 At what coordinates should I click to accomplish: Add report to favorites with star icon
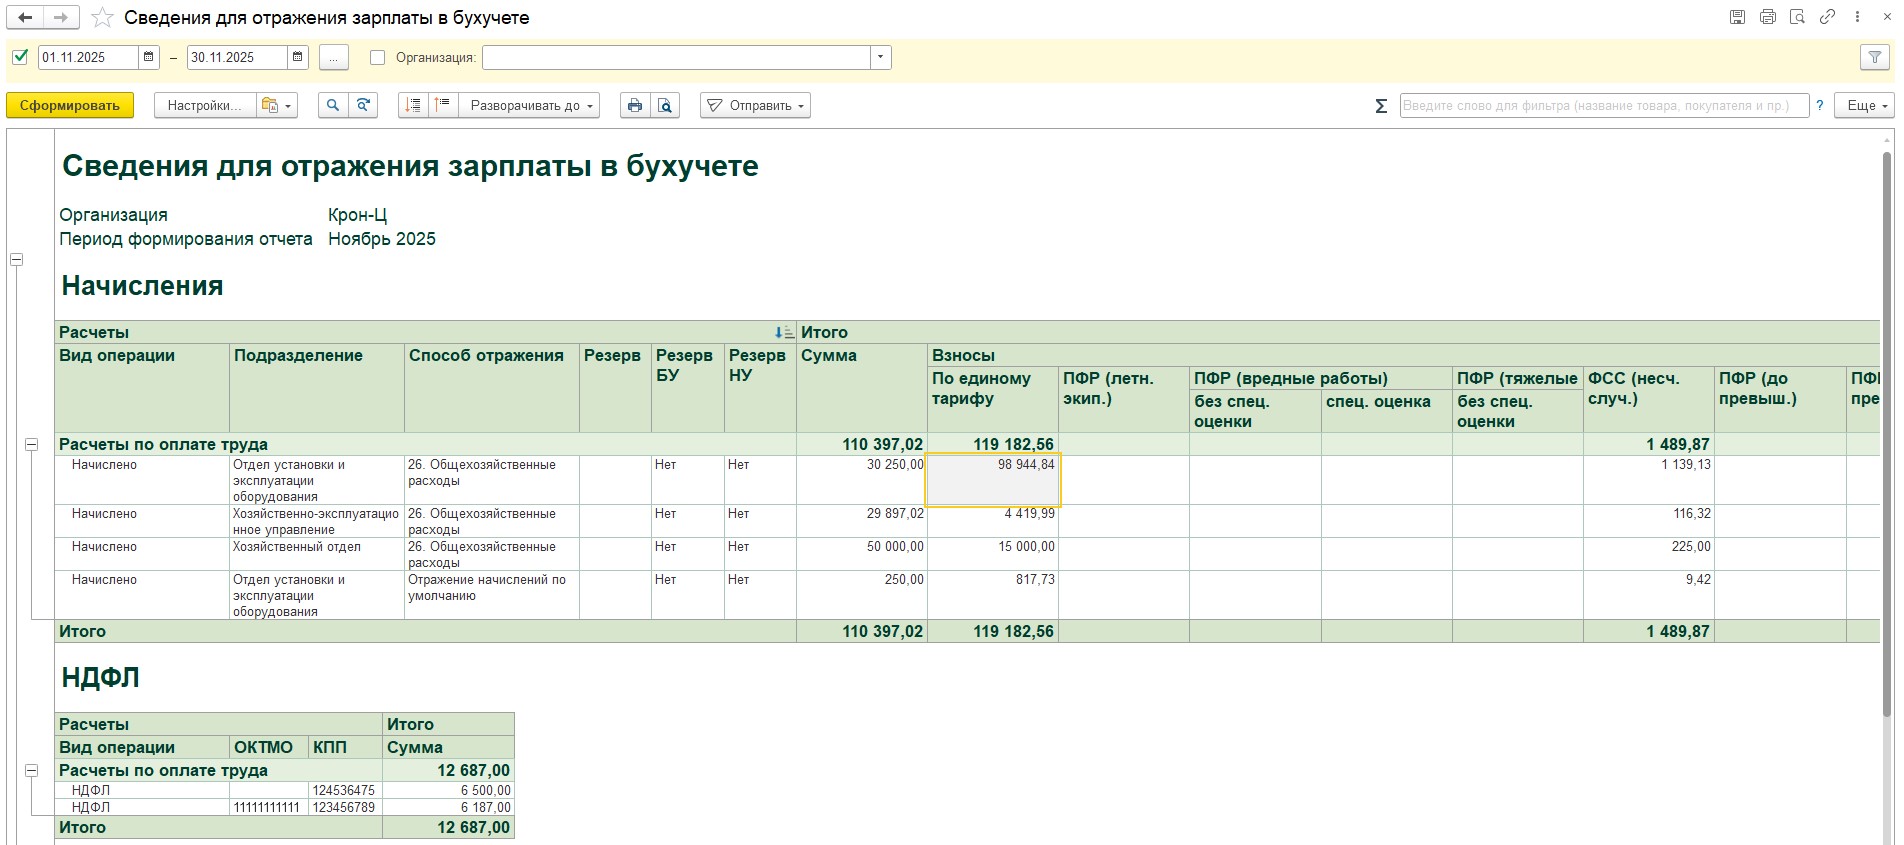[102, 18]
